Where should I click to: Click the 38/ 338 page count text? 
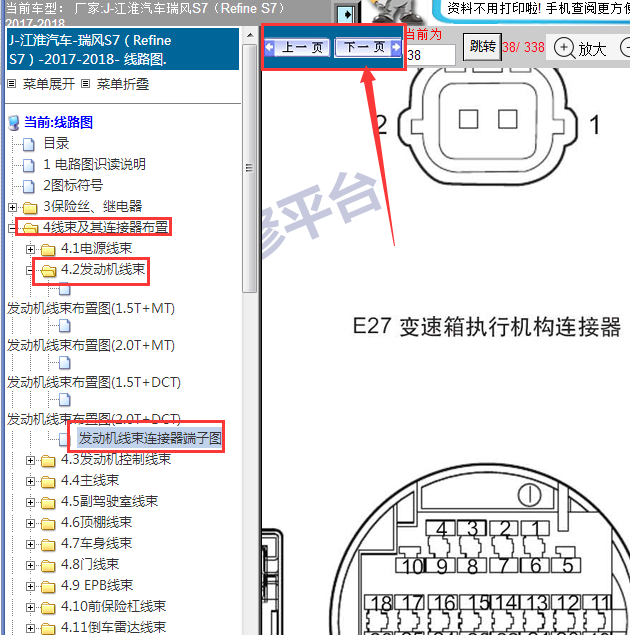coord(524,47)
